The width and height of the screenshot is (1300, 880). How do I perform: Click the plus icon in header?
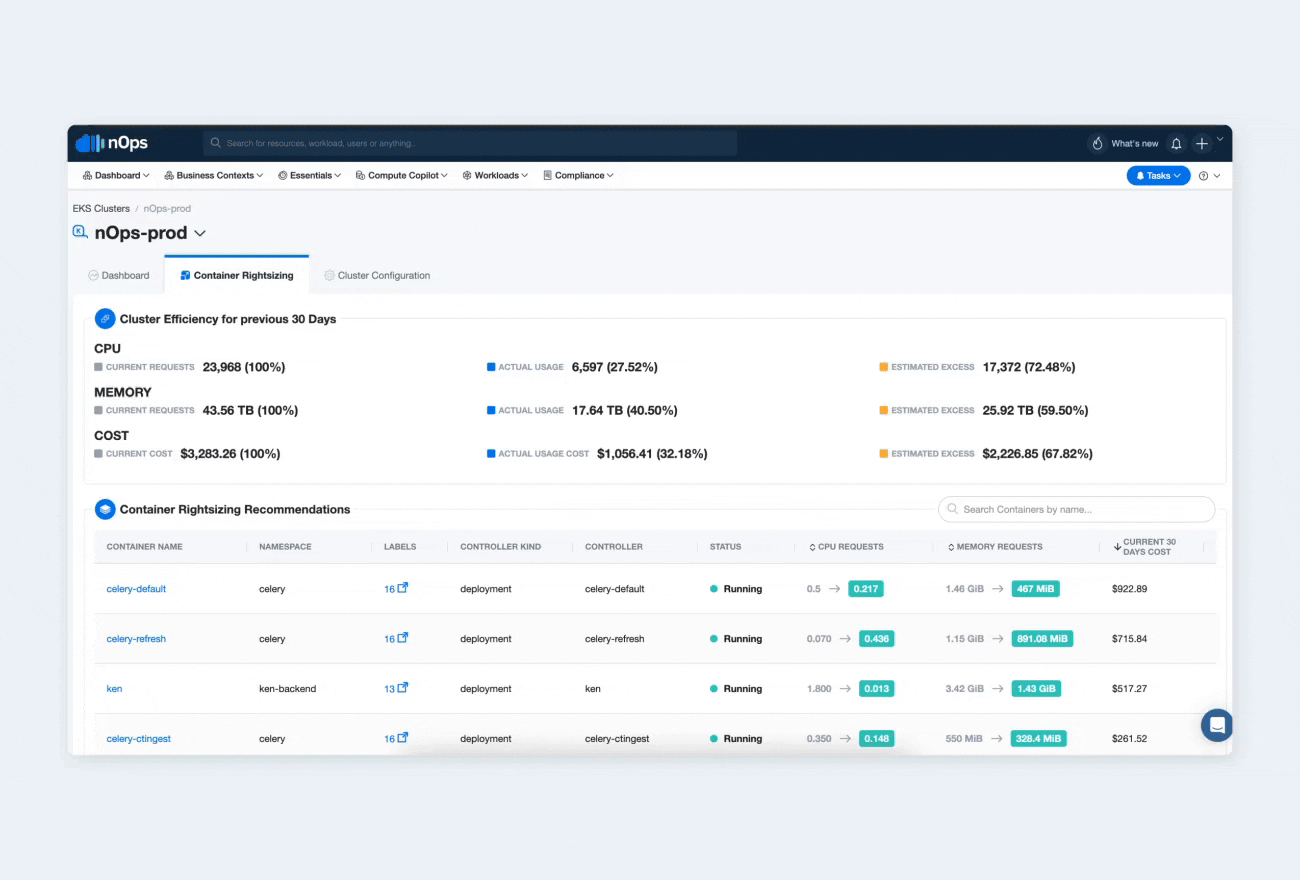click(x=1202, y=144)
